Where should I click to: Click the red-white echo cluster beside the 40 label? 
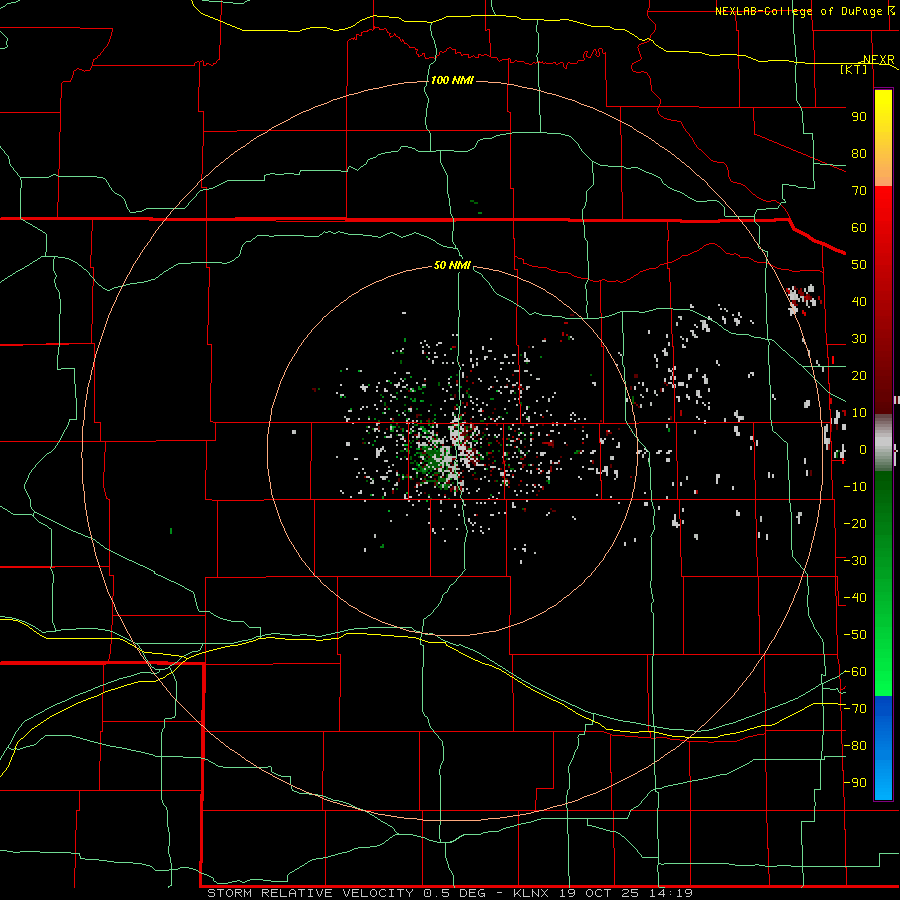tap(802, 299)
